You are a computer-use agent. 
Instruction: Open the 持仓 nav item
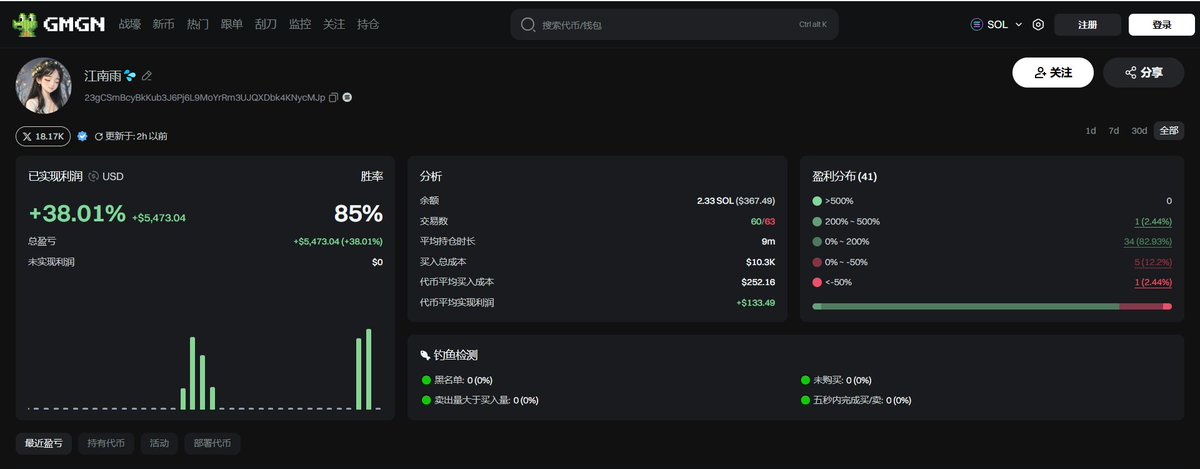click(x=368, y=24)
